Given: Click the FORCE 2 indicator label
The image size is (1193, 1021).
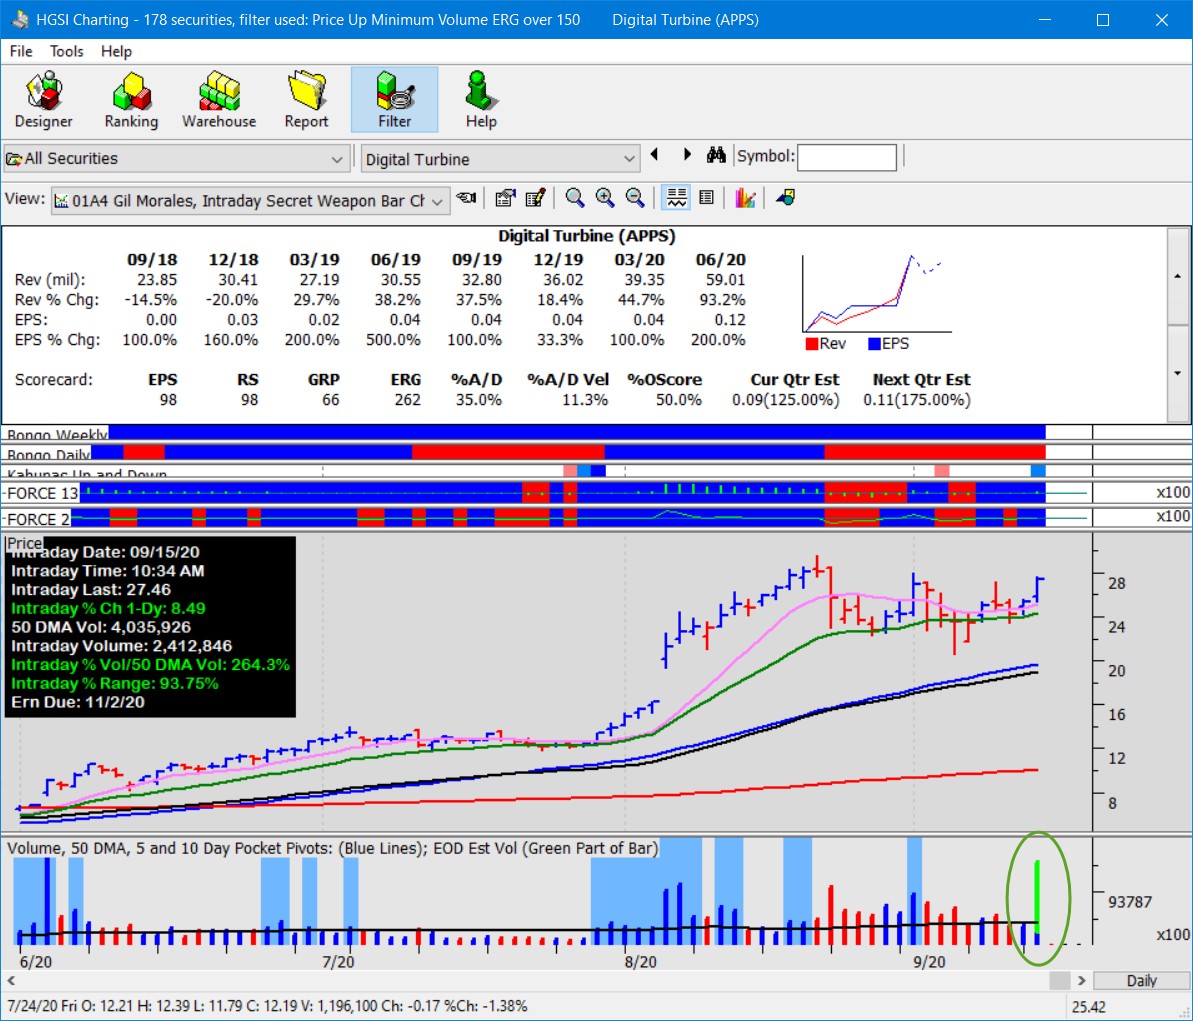Looking at the screenshot, I should 37,519.
